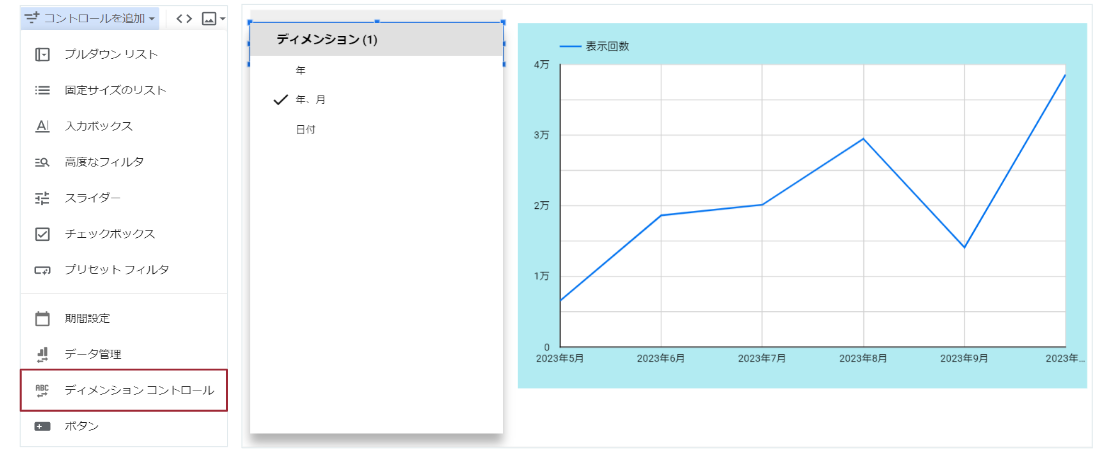Viewport: 1106px width, 453px height.
Task: Click the fixed-size list icon
Action: 42,90
